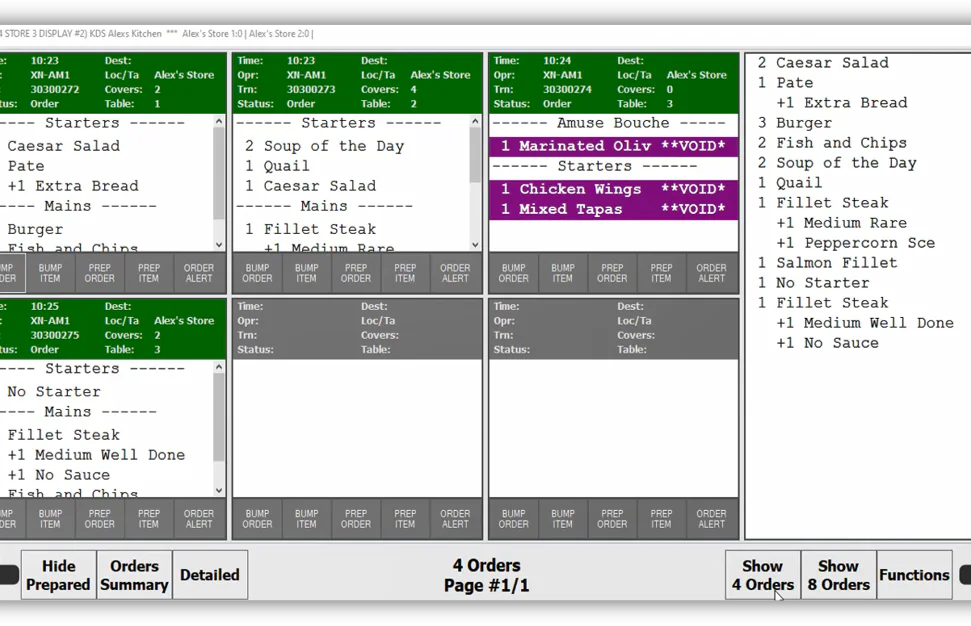The image size is (971, 626).
Task: Click '3 Burger' in summary list
Action: click(x=795, y=123)
